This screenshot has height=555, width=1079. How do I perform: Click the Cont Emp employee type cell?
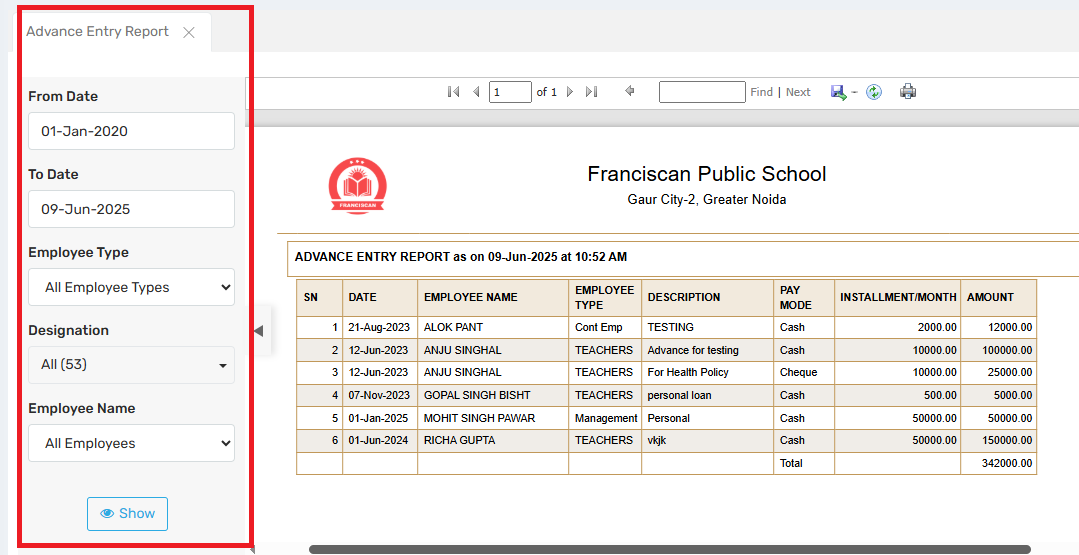(605, 327)
